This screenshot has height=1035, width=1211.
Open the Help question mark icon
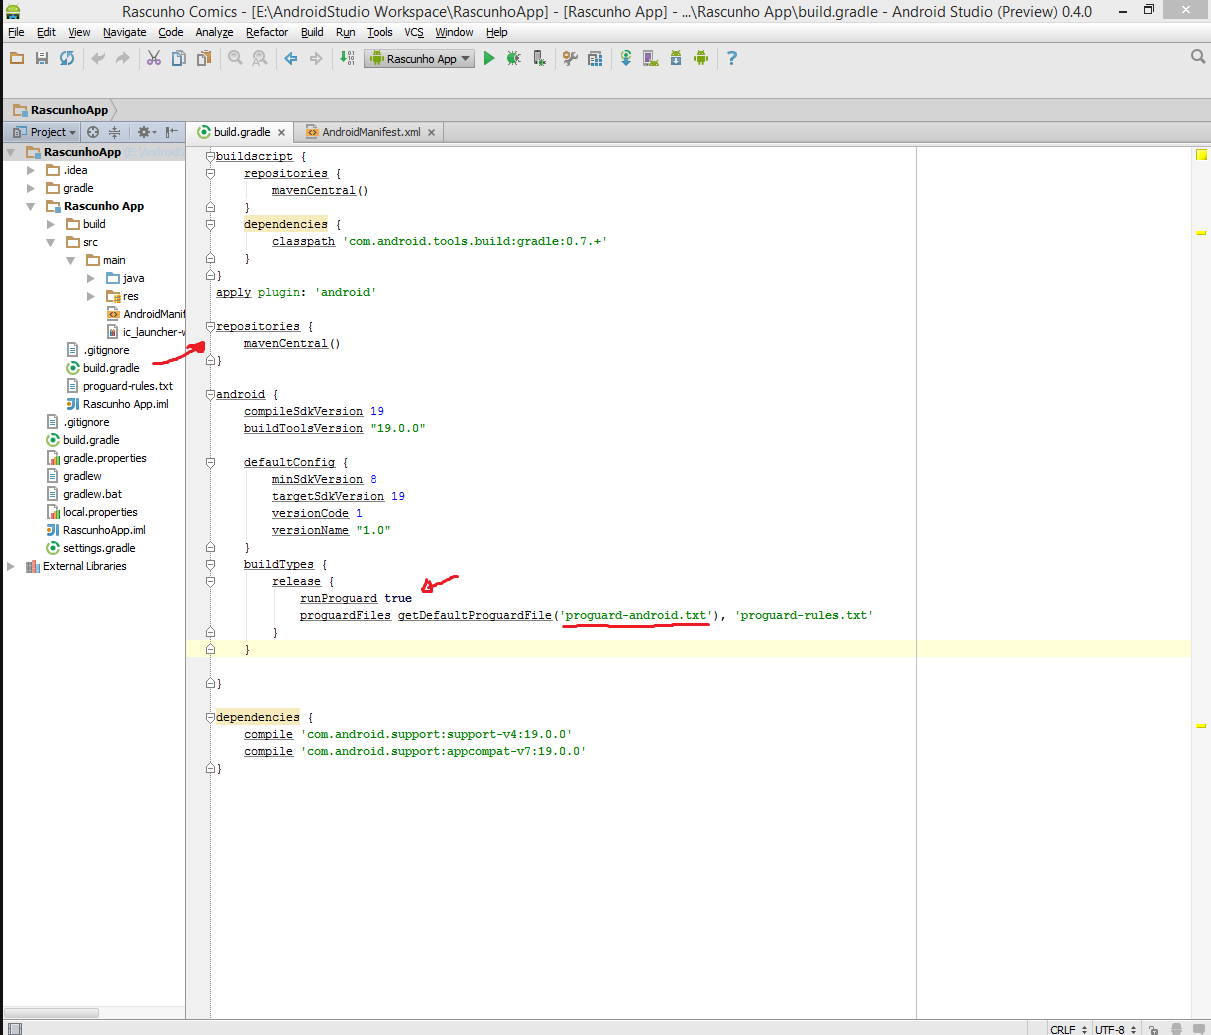pyautogui.click(x=732, y=58)
